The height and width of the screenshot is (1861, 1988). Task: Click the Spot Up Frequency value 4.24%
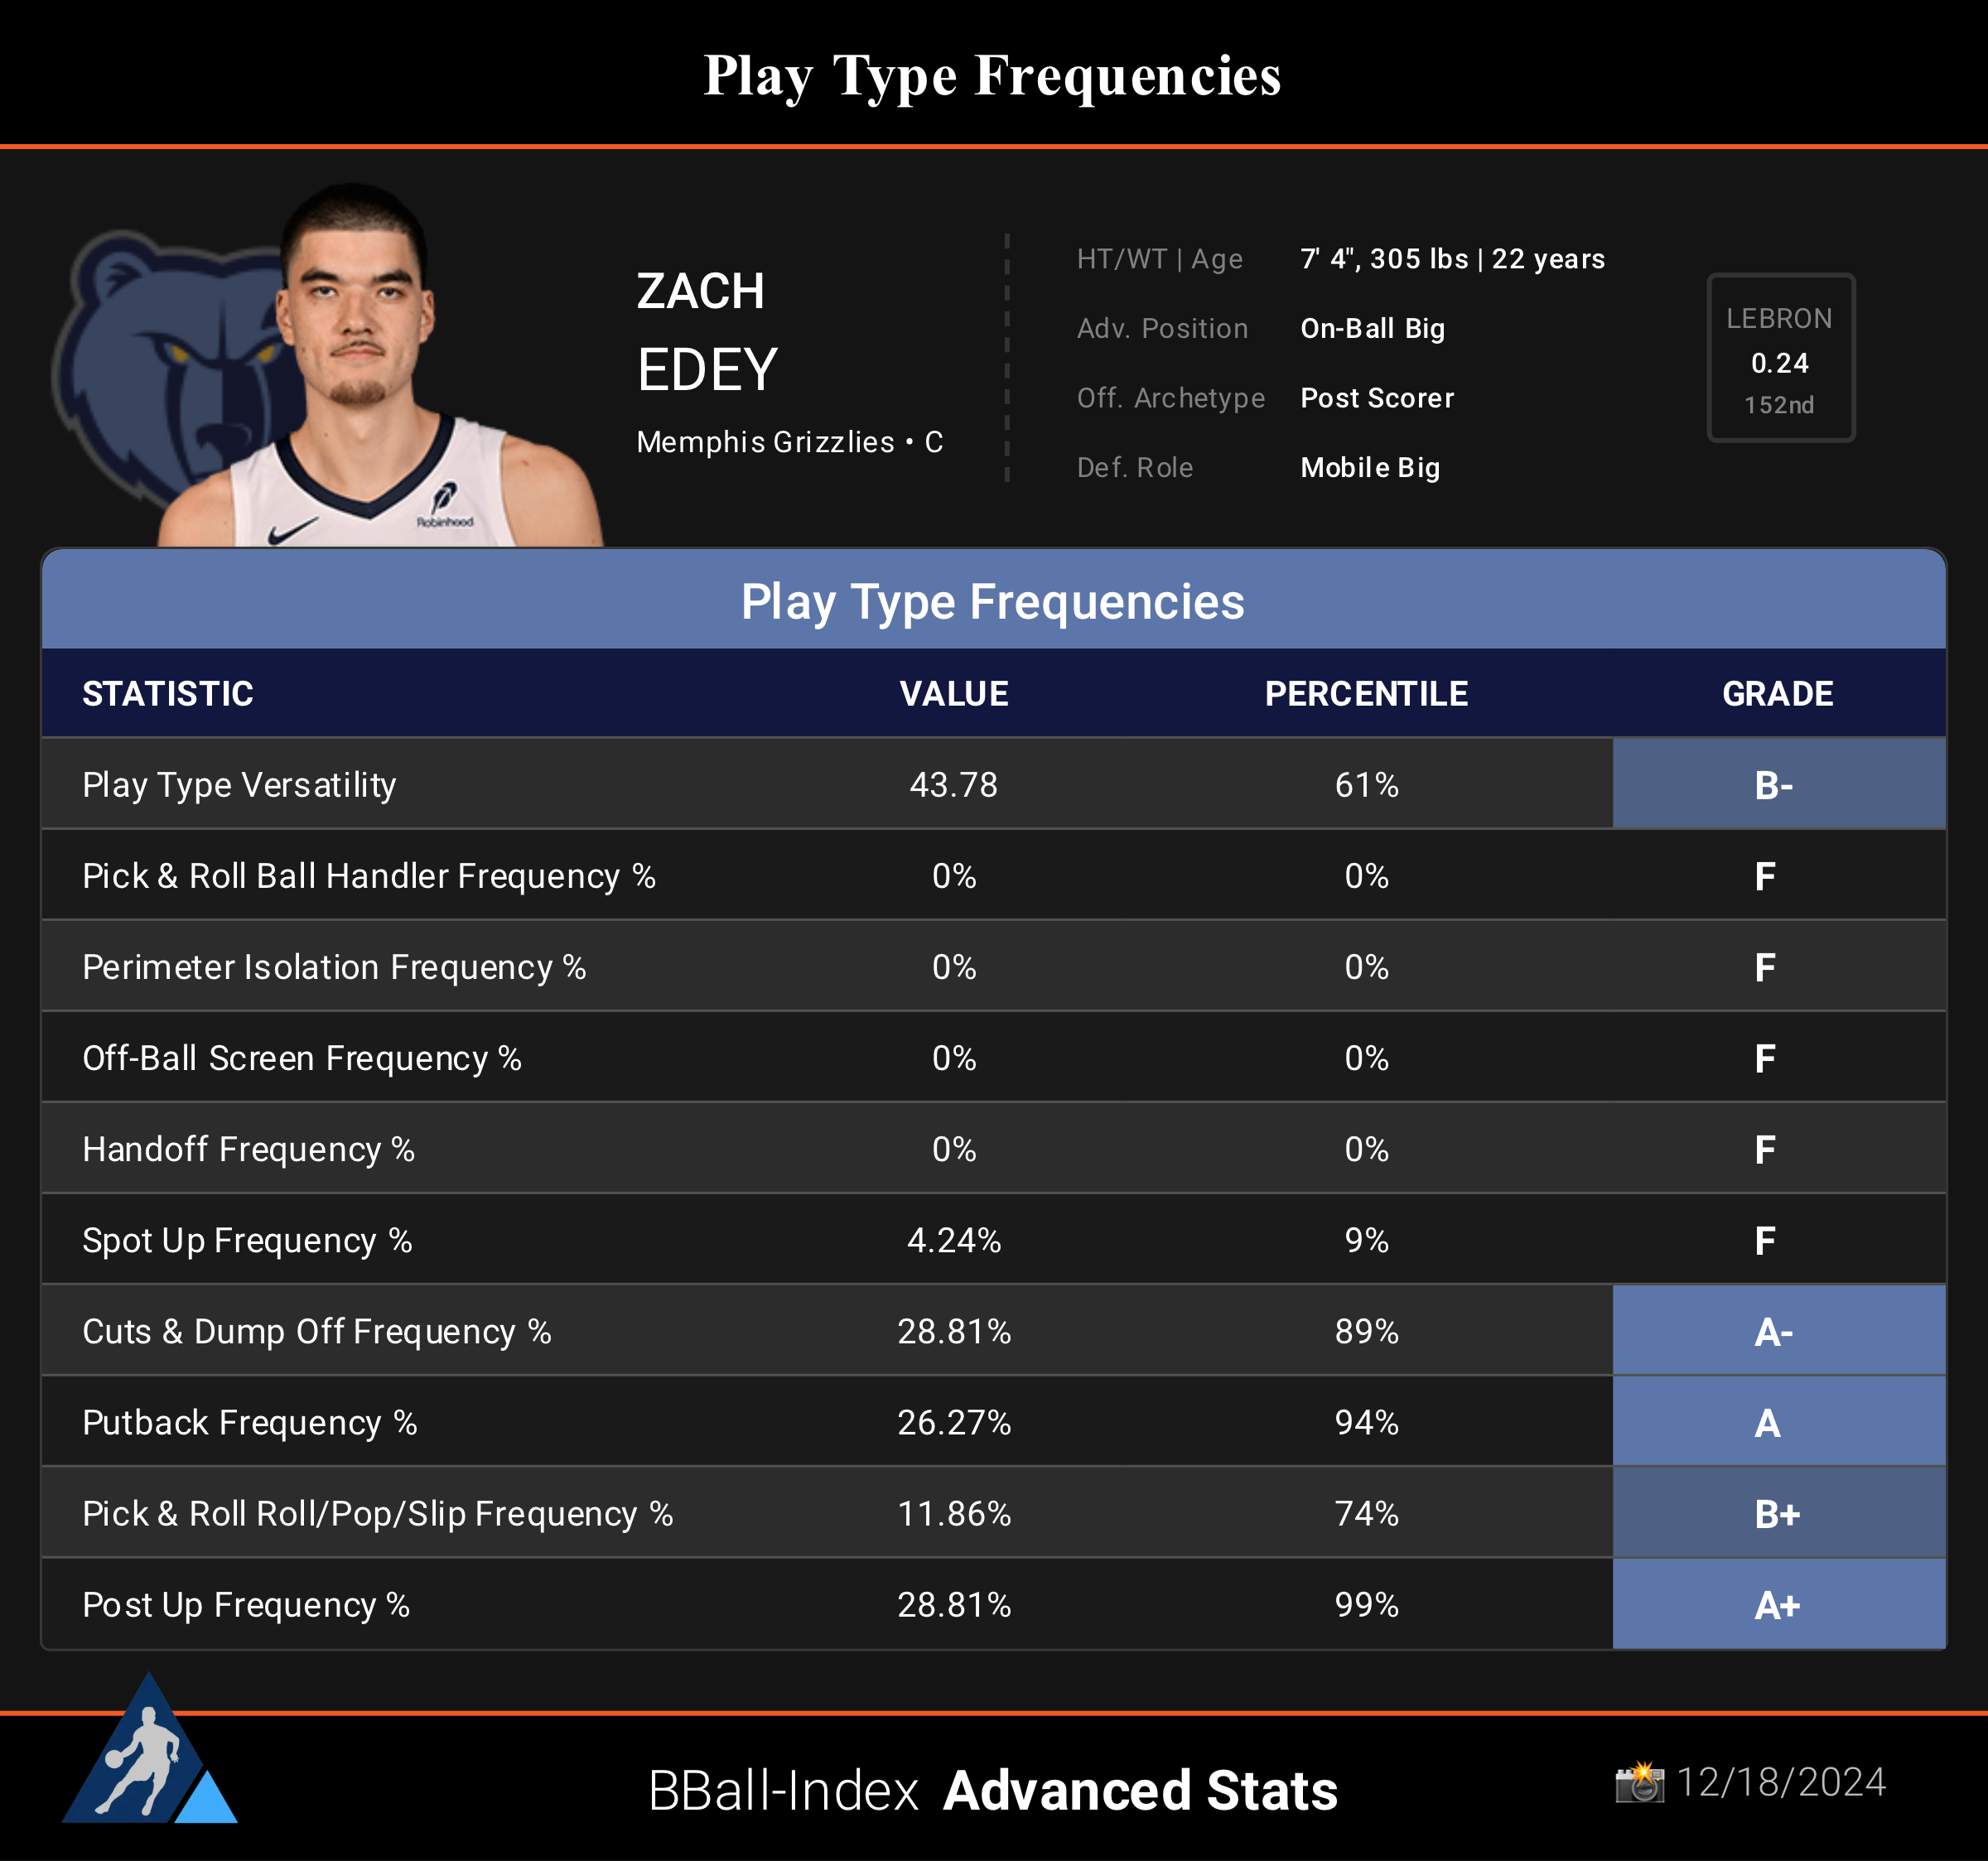pos(953,1241)
